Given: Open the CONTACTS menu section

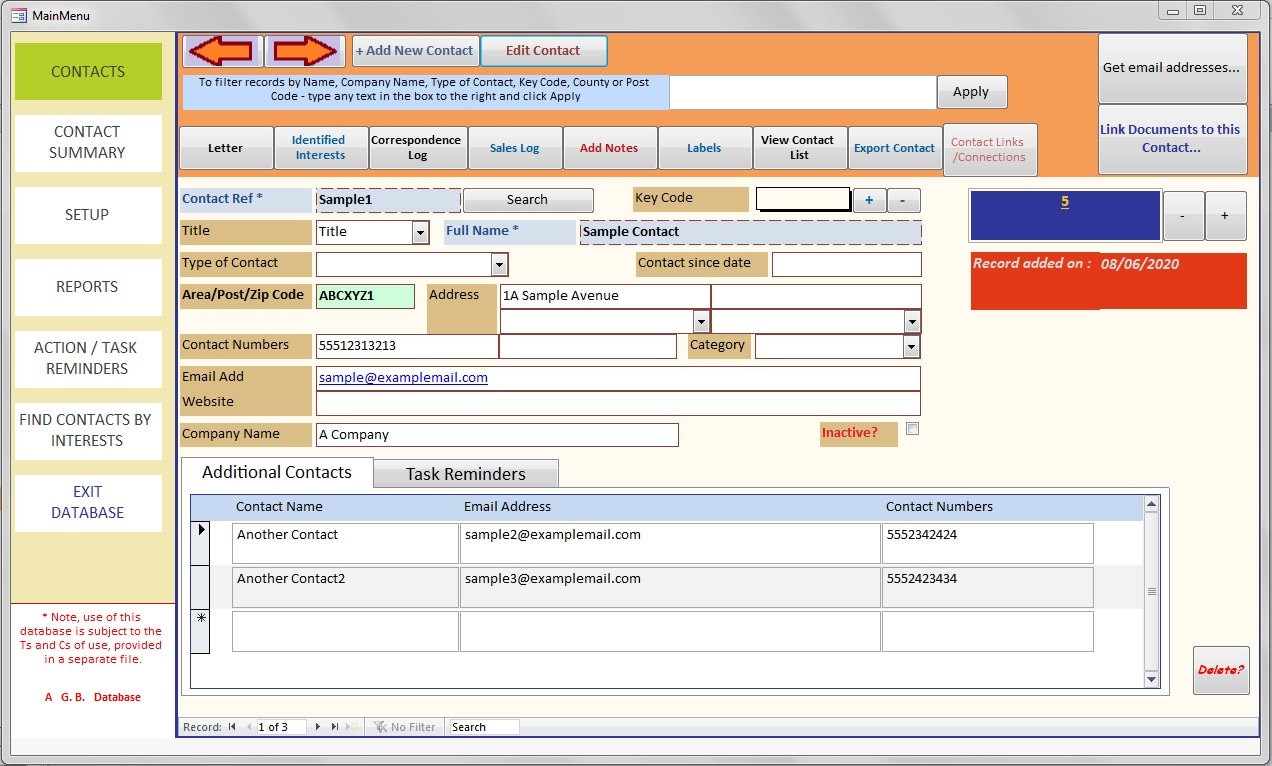Looking at the screenshot, I should [x=88, y=71].
